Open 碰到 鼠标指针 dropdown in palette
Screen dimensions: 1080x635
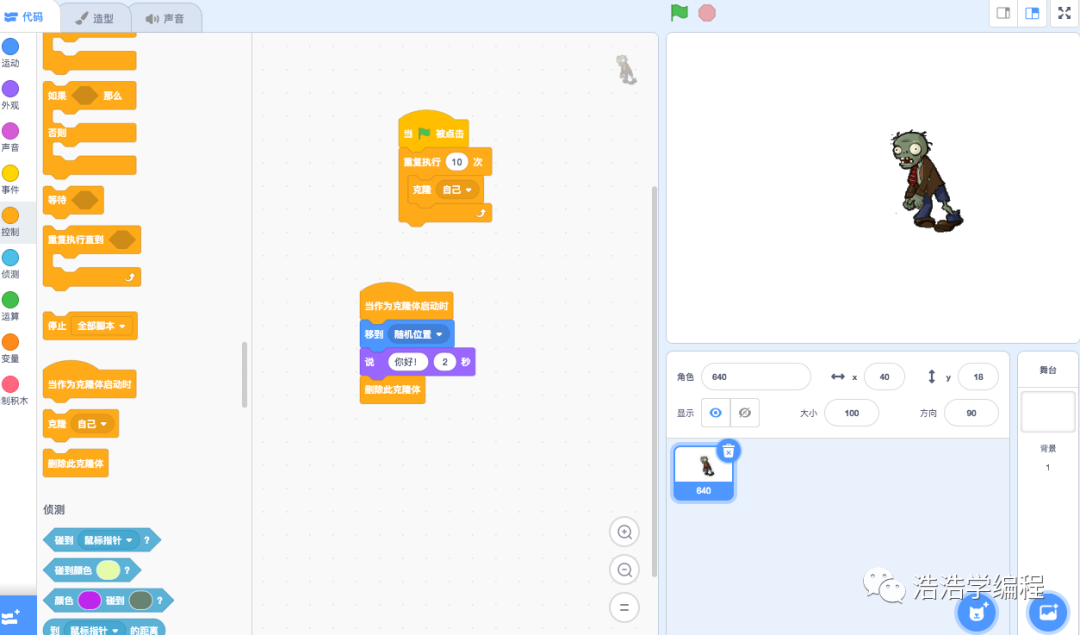108,541
